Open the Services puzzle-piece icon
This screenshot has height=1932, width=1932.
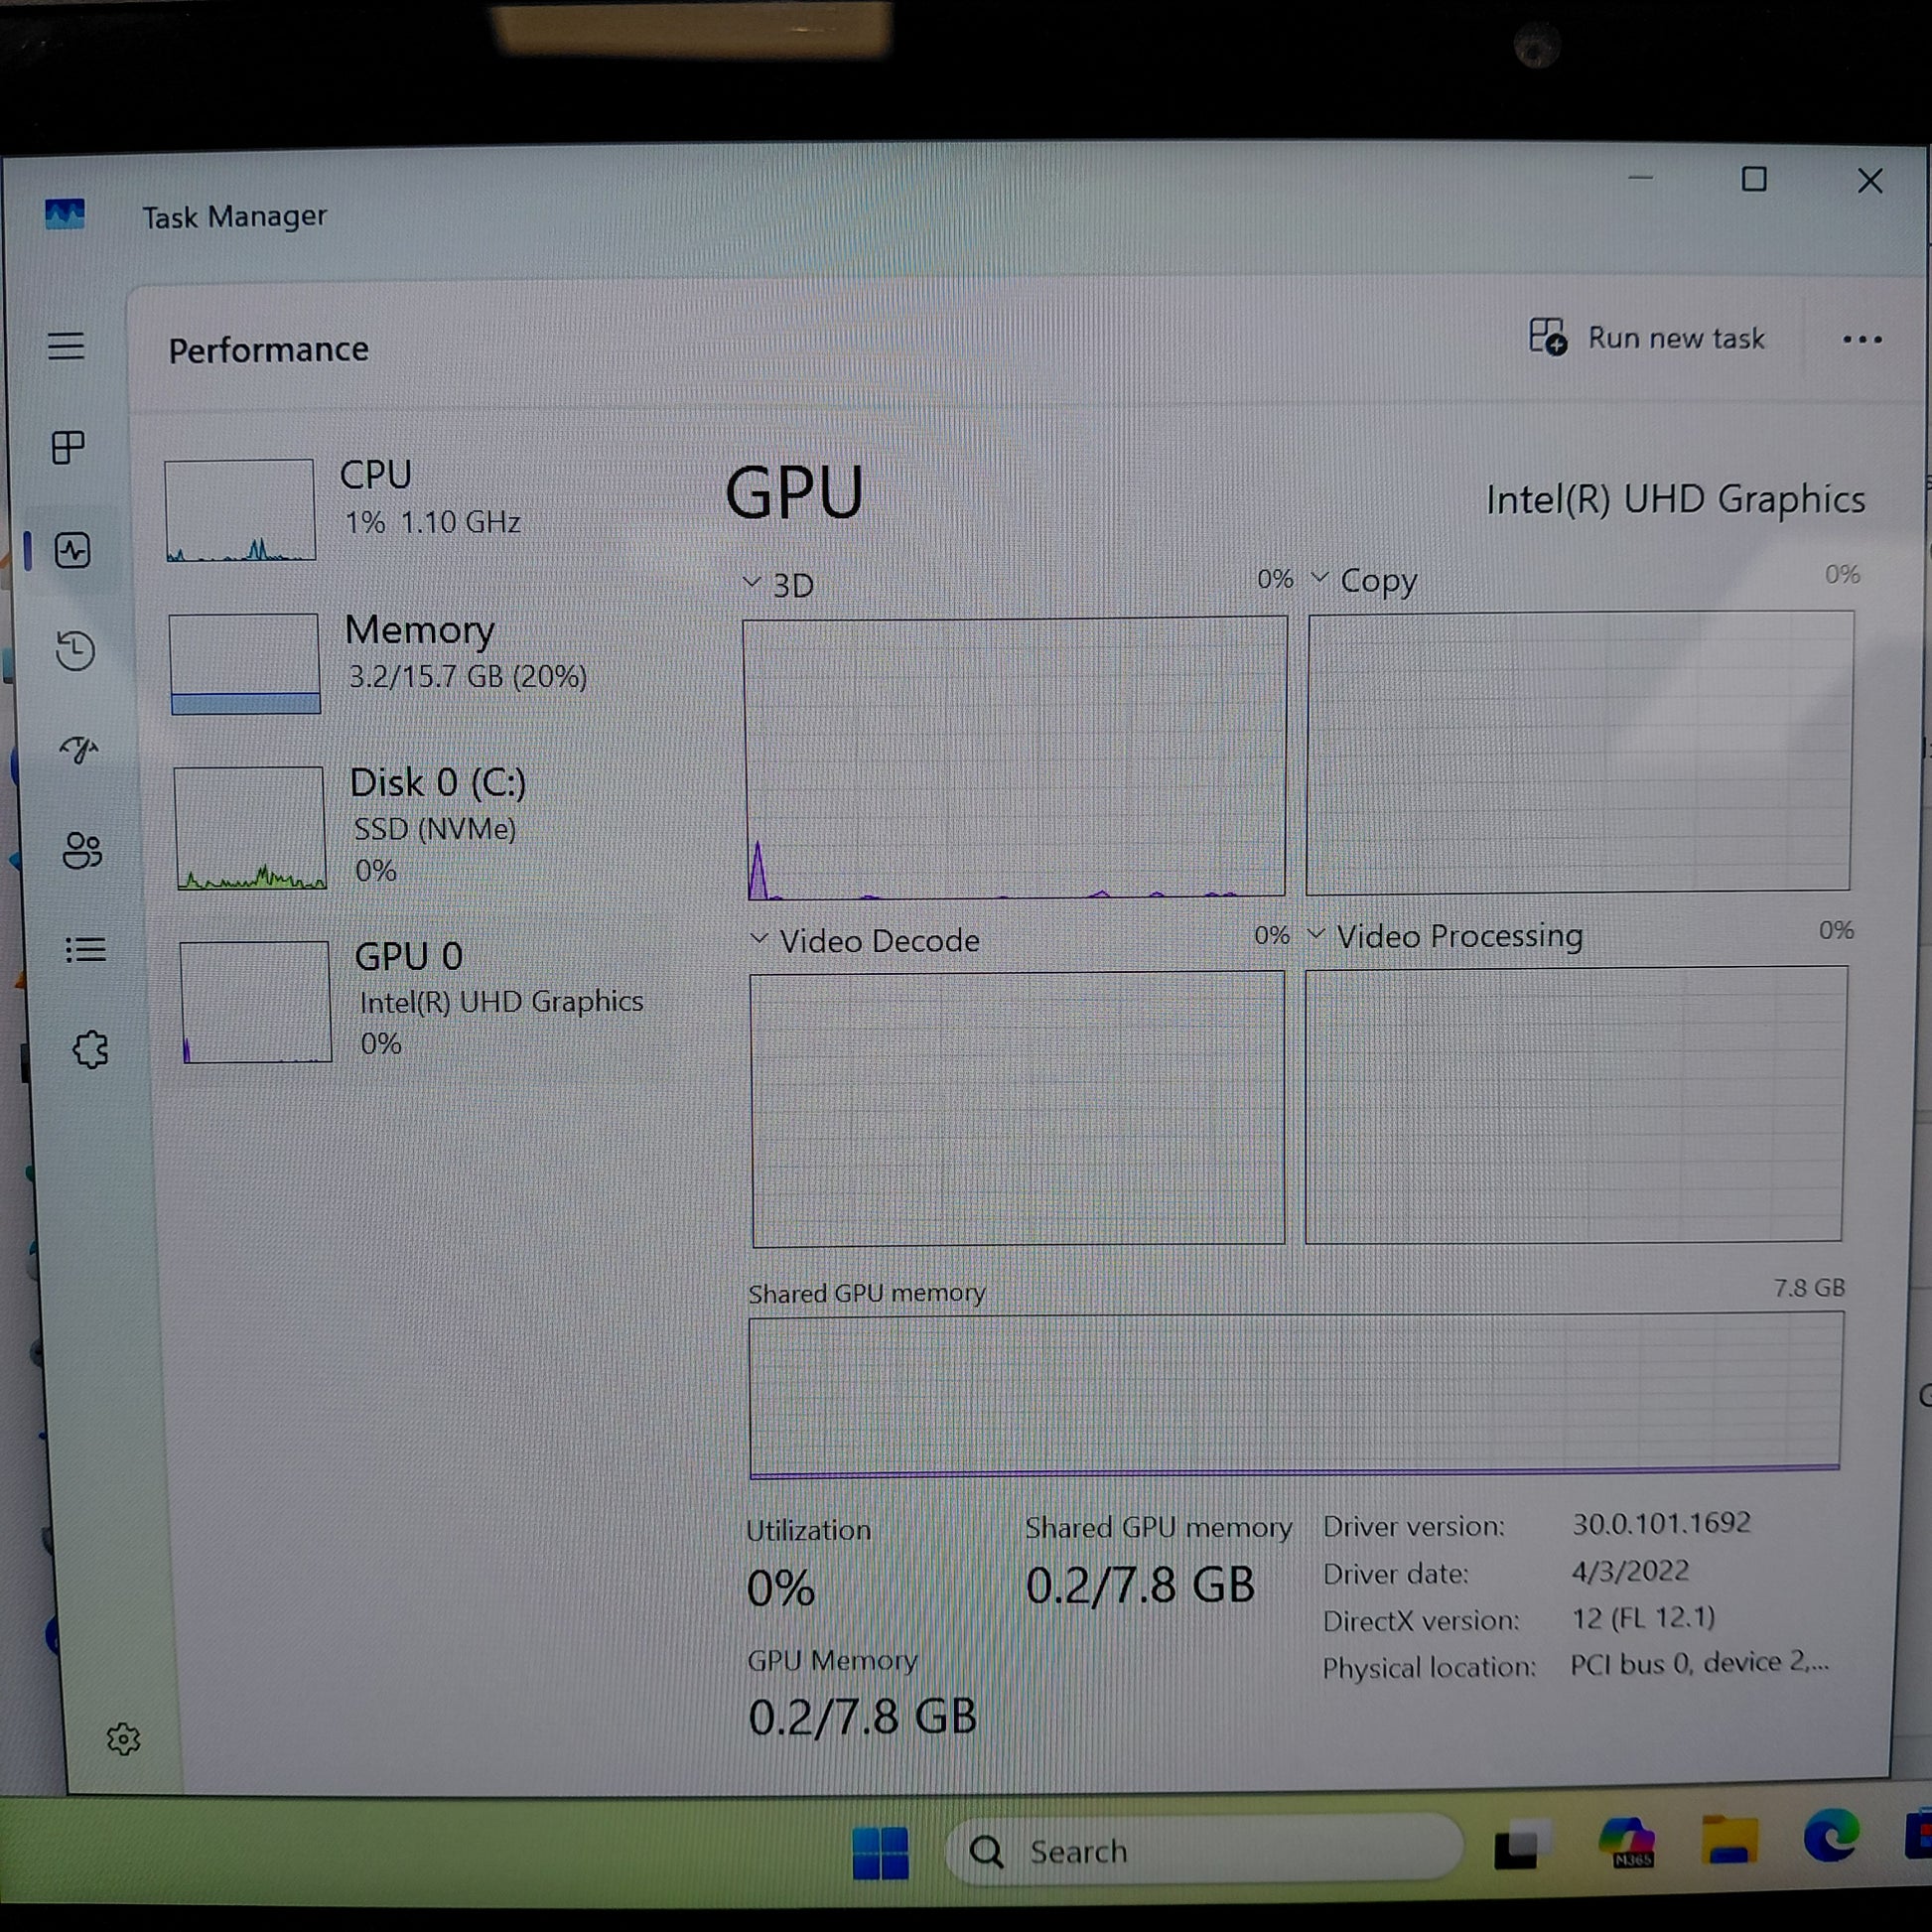(90, 1050)
